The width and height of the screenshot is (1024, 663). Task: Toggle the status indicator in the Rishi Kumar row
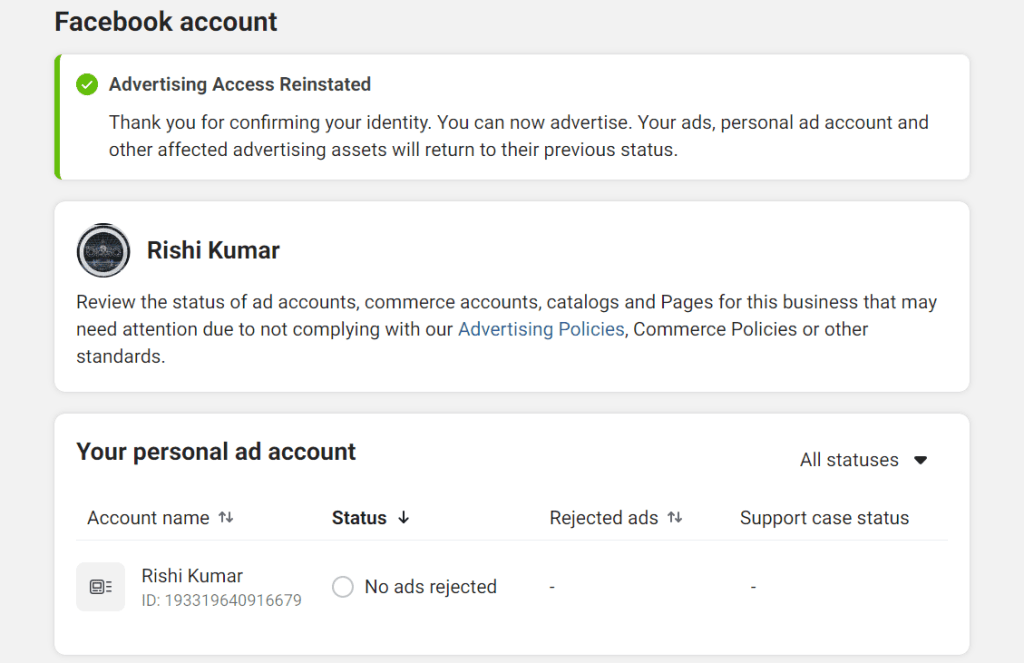click(x=342, y=587)
